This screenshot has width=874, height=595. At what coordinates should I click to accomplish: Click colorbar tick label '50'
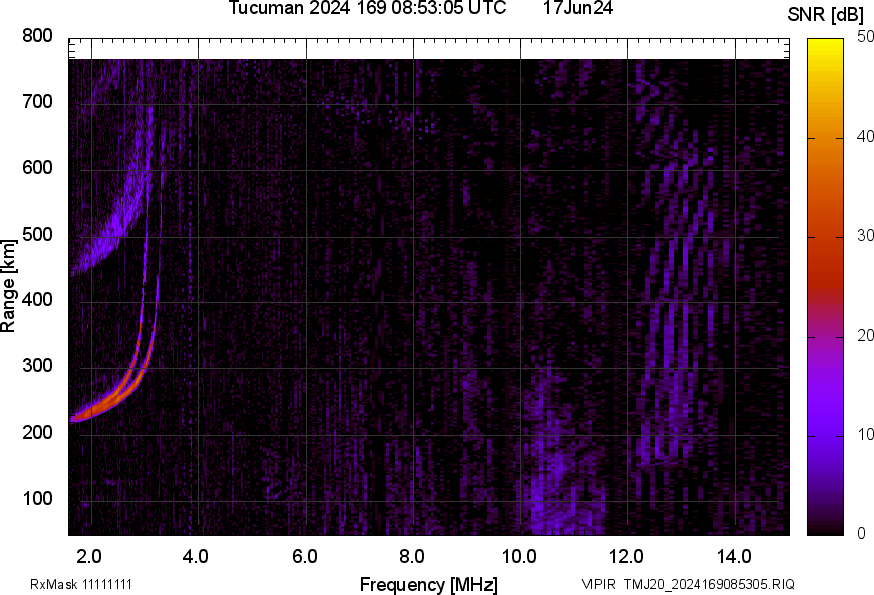pyautogui.click(x=865, y=37)
